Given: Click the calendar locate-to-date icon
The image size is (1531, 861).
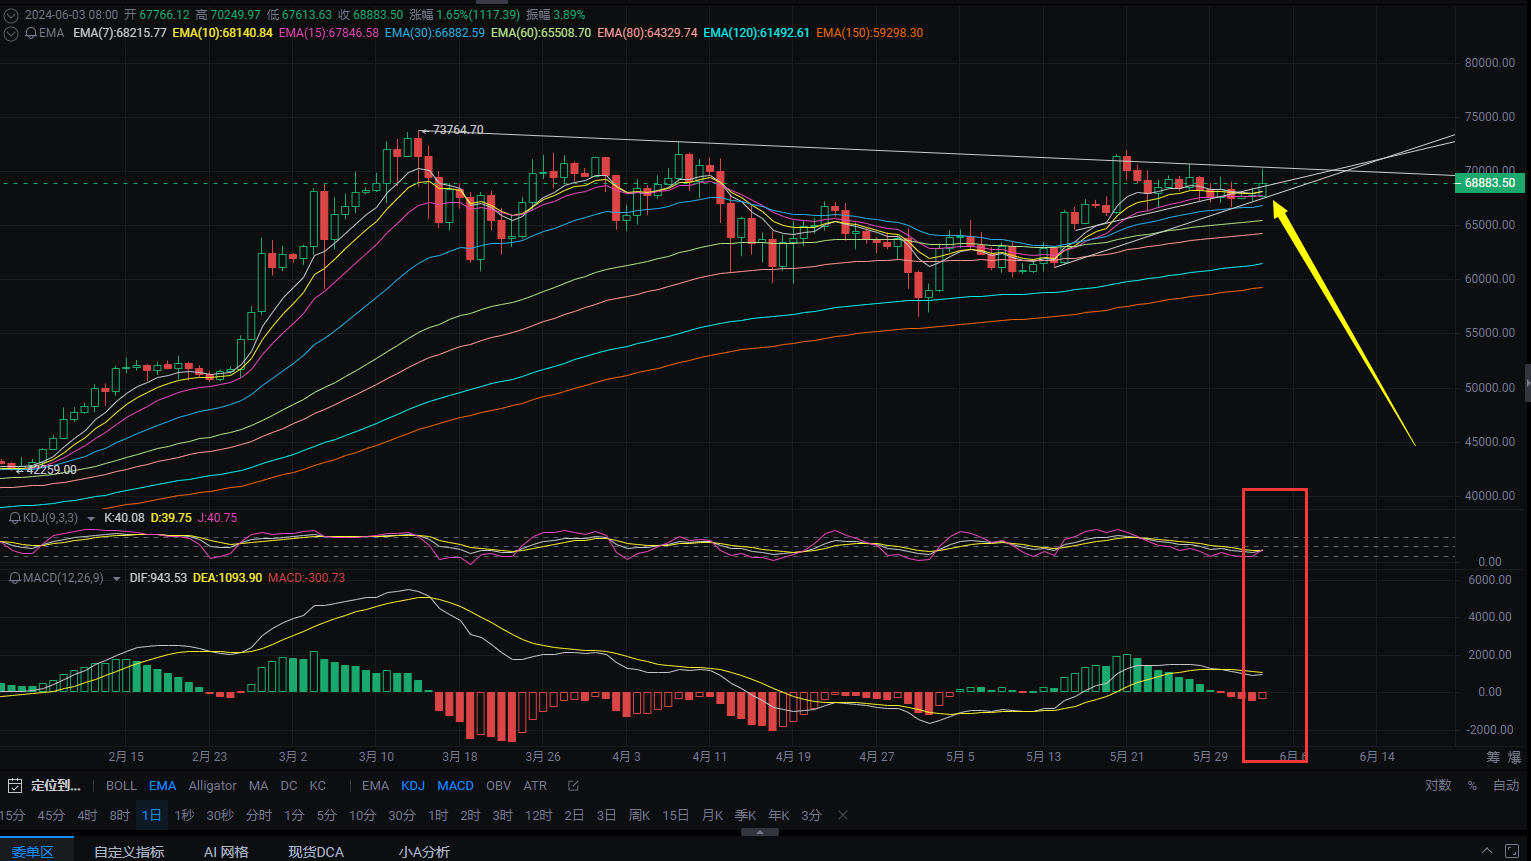Looking at the screenshot, I should [15, 786].
